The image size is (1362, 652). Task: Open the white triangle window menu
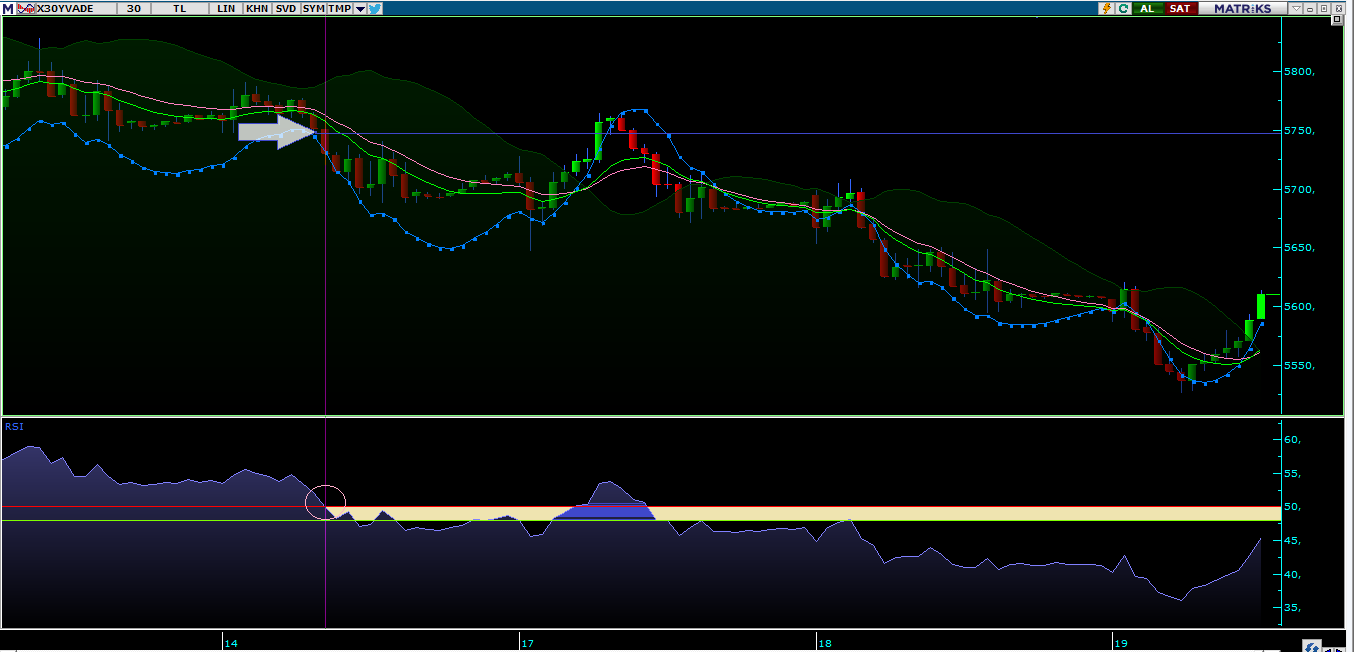click(1296, 8)
